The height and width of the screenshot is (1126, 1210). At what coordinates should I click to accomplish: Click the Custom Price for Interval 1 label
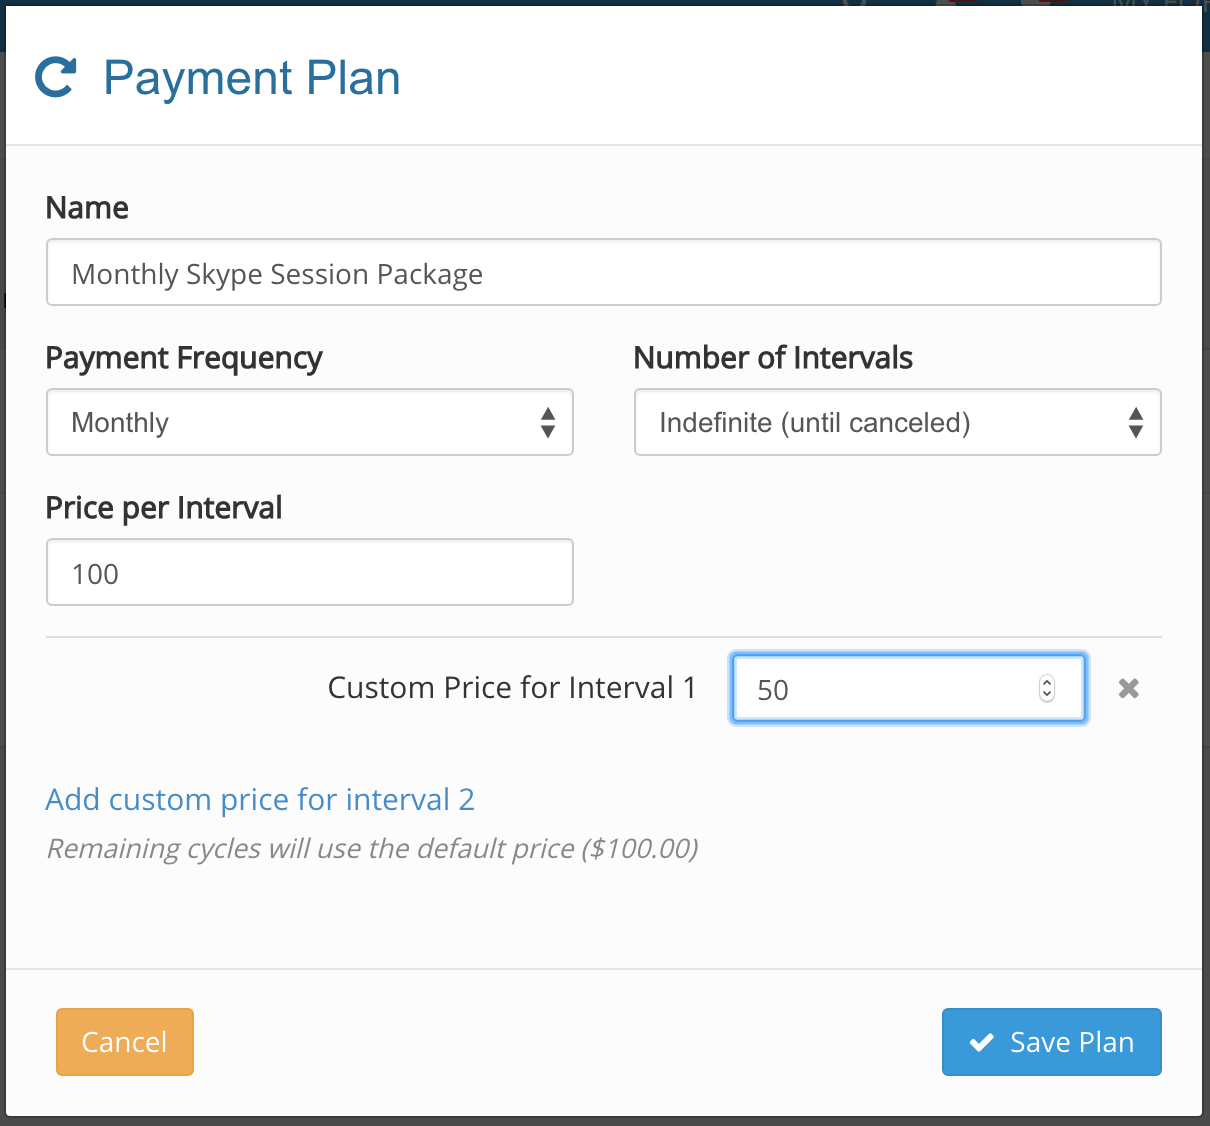point(511,687)
